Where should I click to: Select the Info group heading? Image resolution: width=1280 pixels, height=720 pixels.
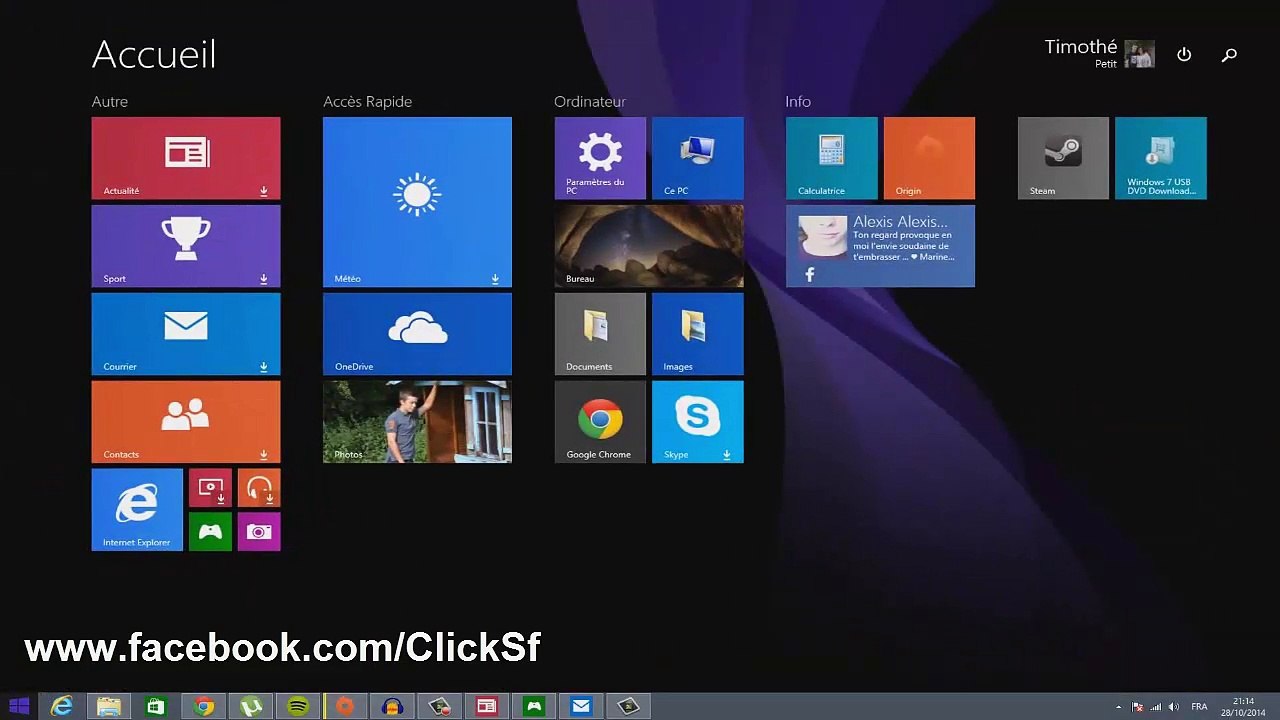[x=798, y=102]
